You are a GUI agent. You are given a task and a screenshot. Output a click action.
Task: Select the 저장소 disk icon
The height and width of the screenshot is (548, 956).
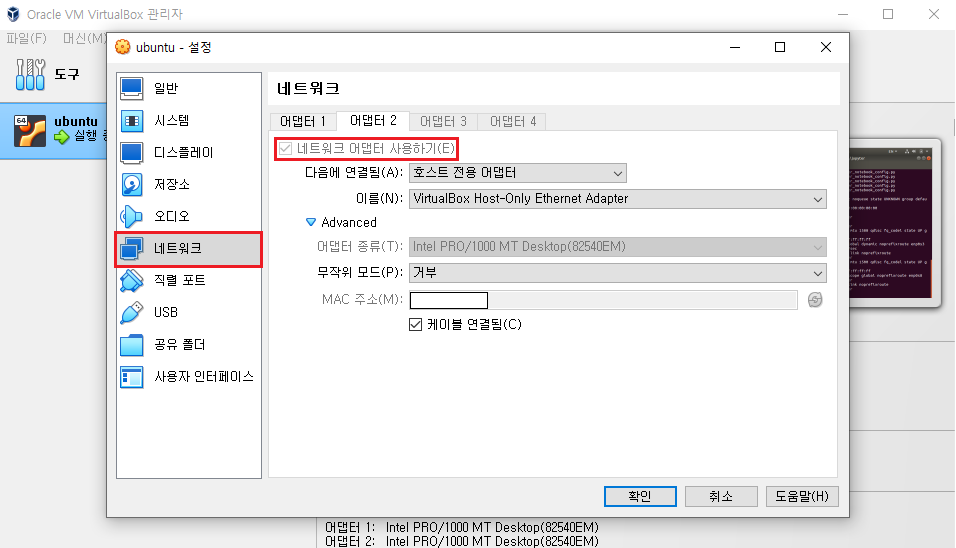pyautogui.click(x=132, y=184)
